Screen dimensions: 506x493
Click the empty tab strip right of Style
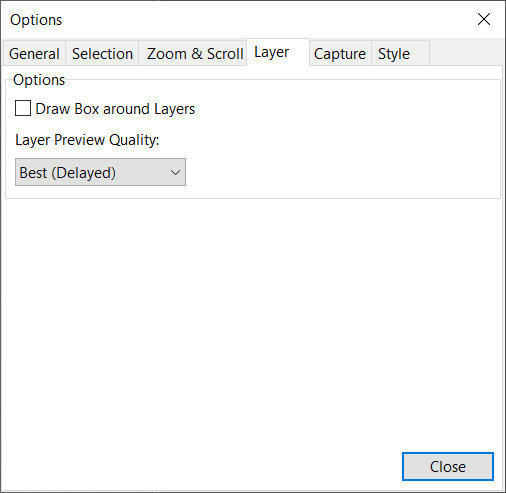click(x=466, y=53)
